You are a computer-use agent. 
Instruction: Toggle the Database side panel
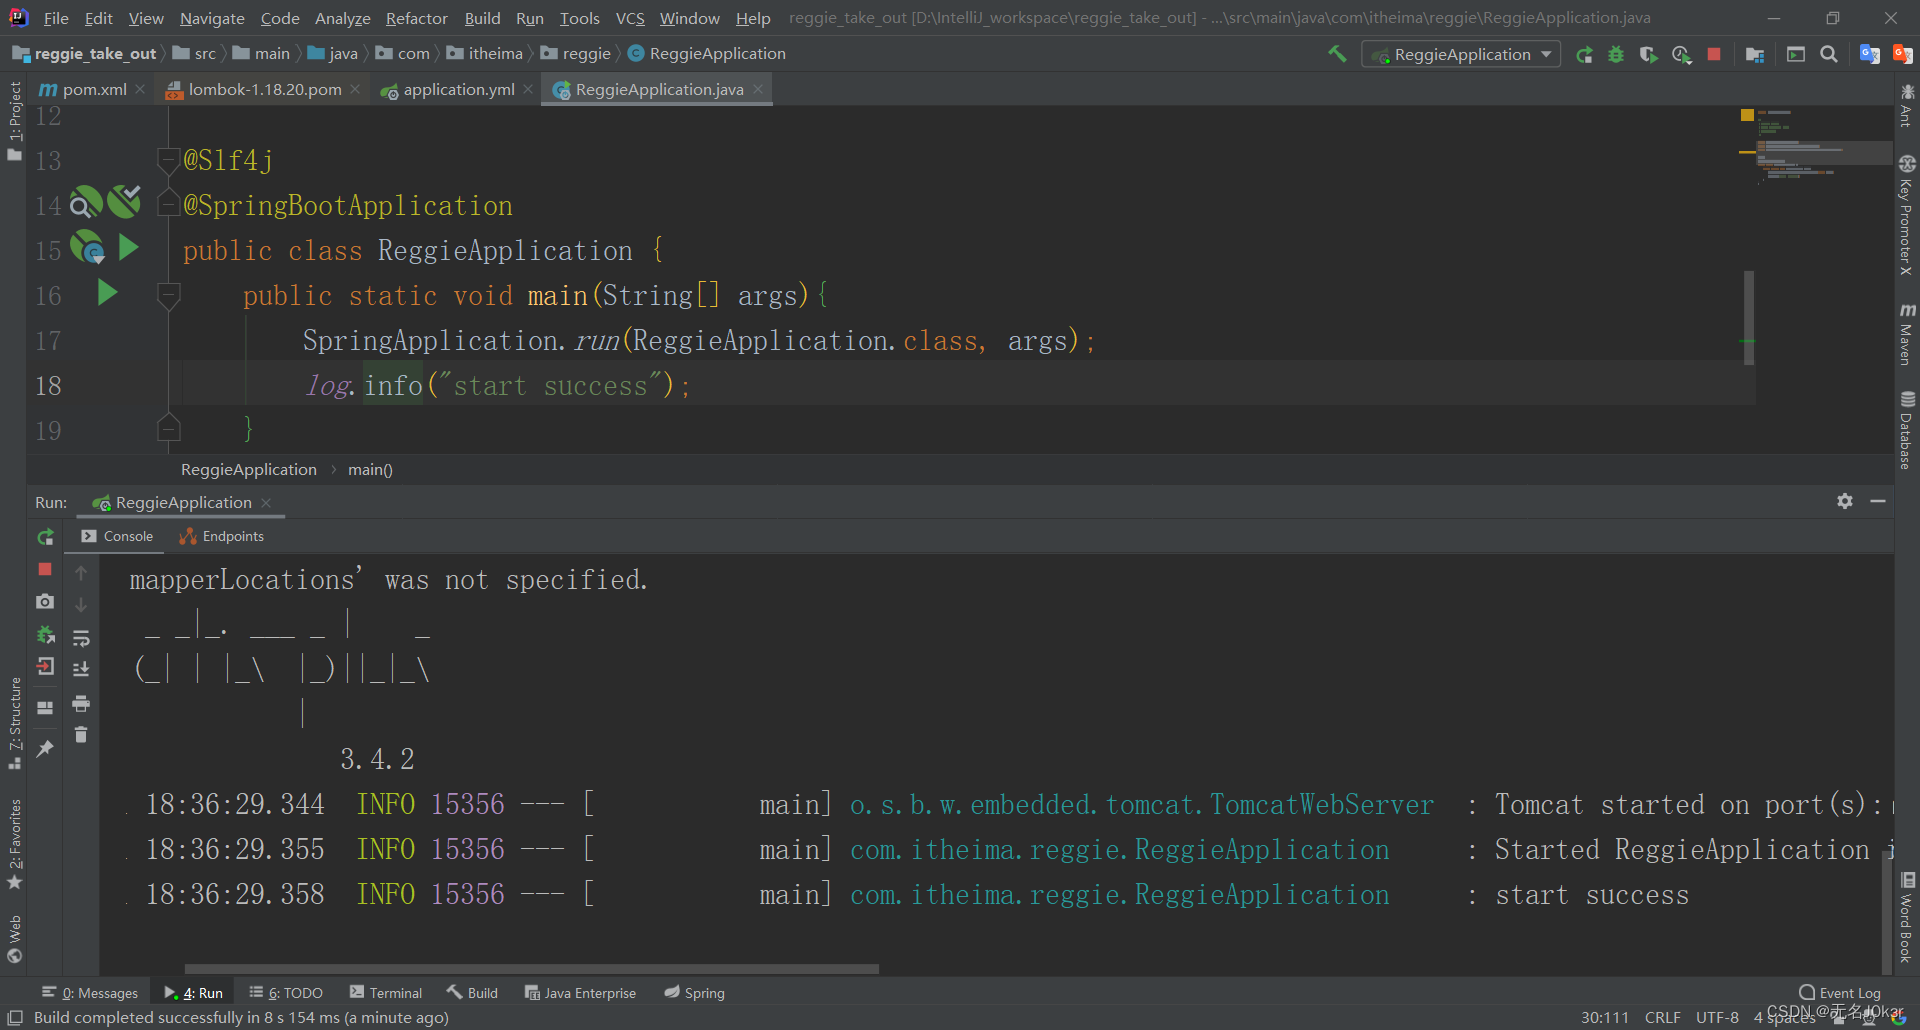(x=1907, y=430)
